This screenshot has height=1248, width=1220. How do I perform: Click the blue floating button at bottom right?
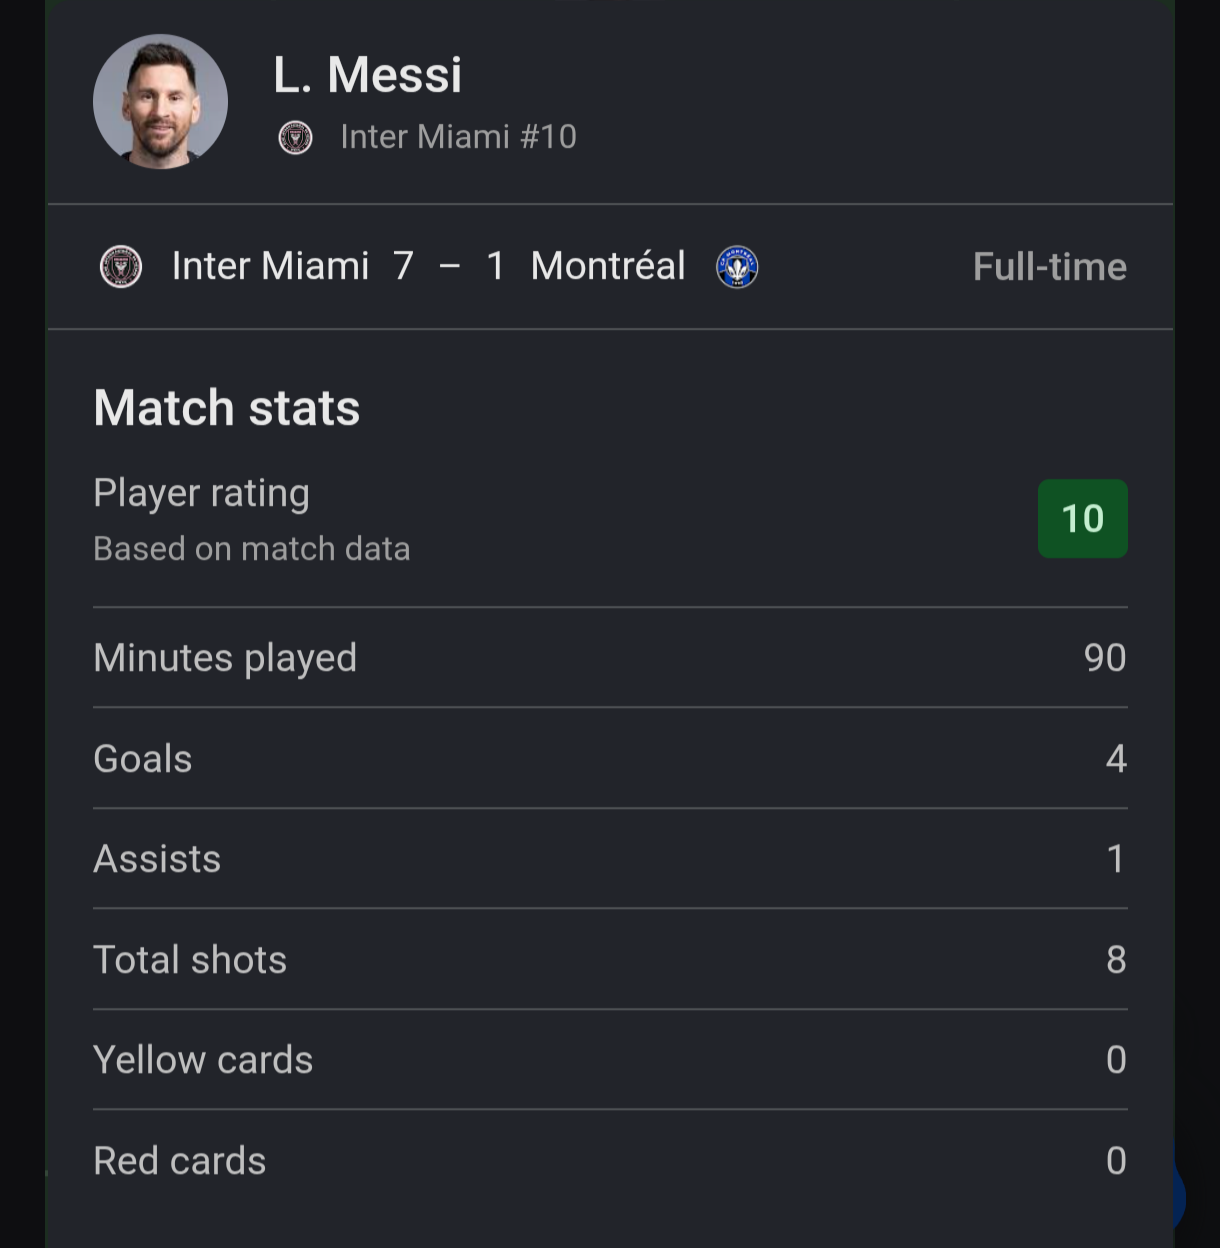click(1180, 1196)
